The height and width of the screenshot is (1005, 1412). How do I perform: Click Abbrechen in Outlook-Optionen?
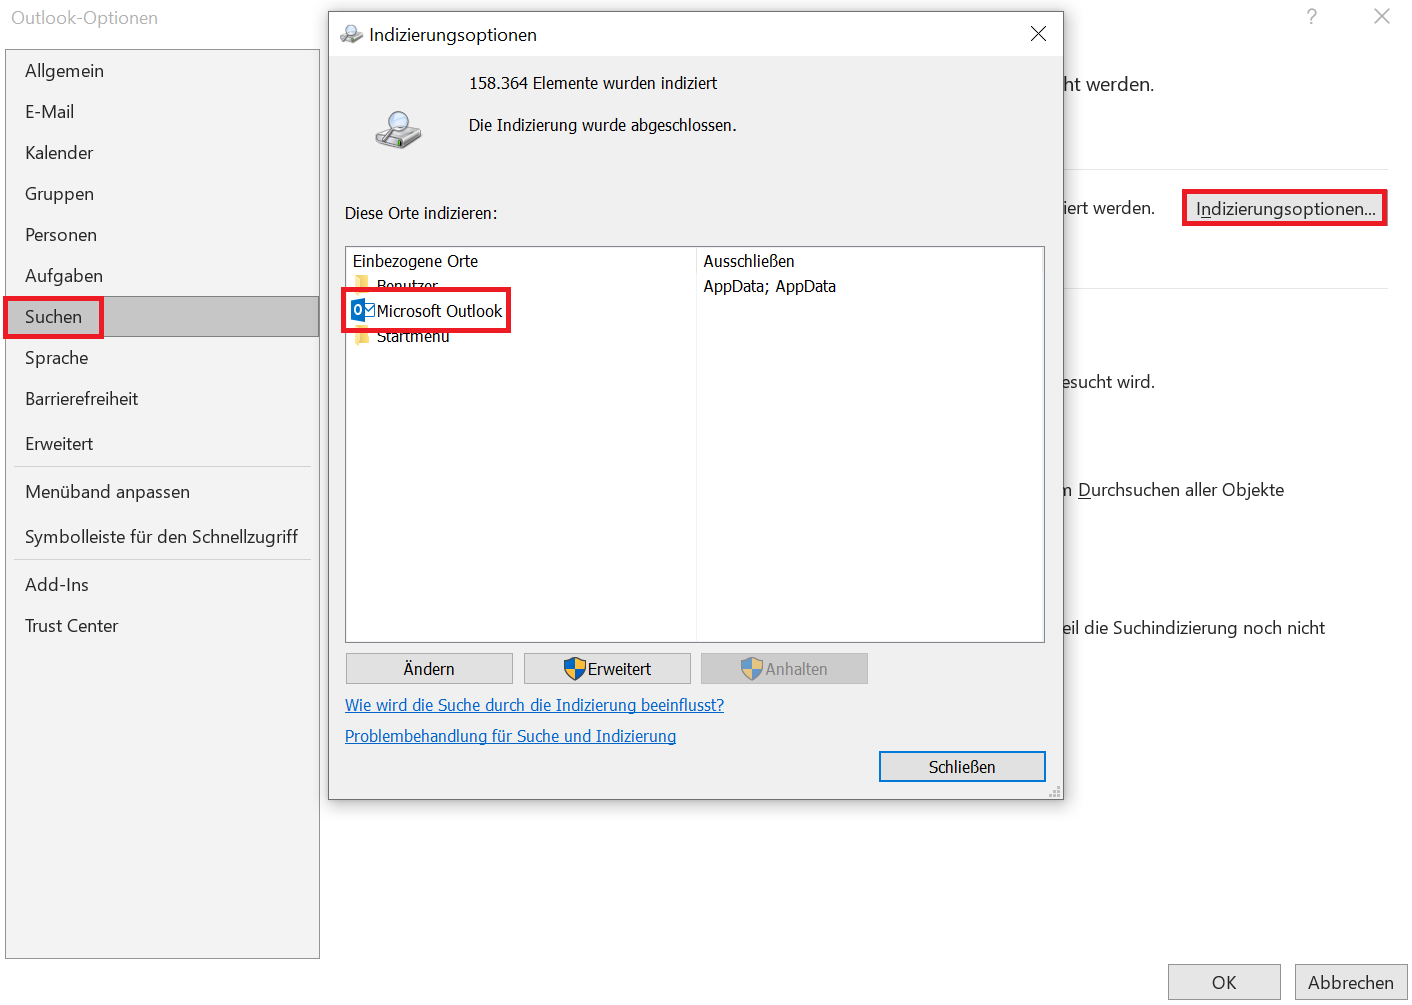tap(1351, 982)
